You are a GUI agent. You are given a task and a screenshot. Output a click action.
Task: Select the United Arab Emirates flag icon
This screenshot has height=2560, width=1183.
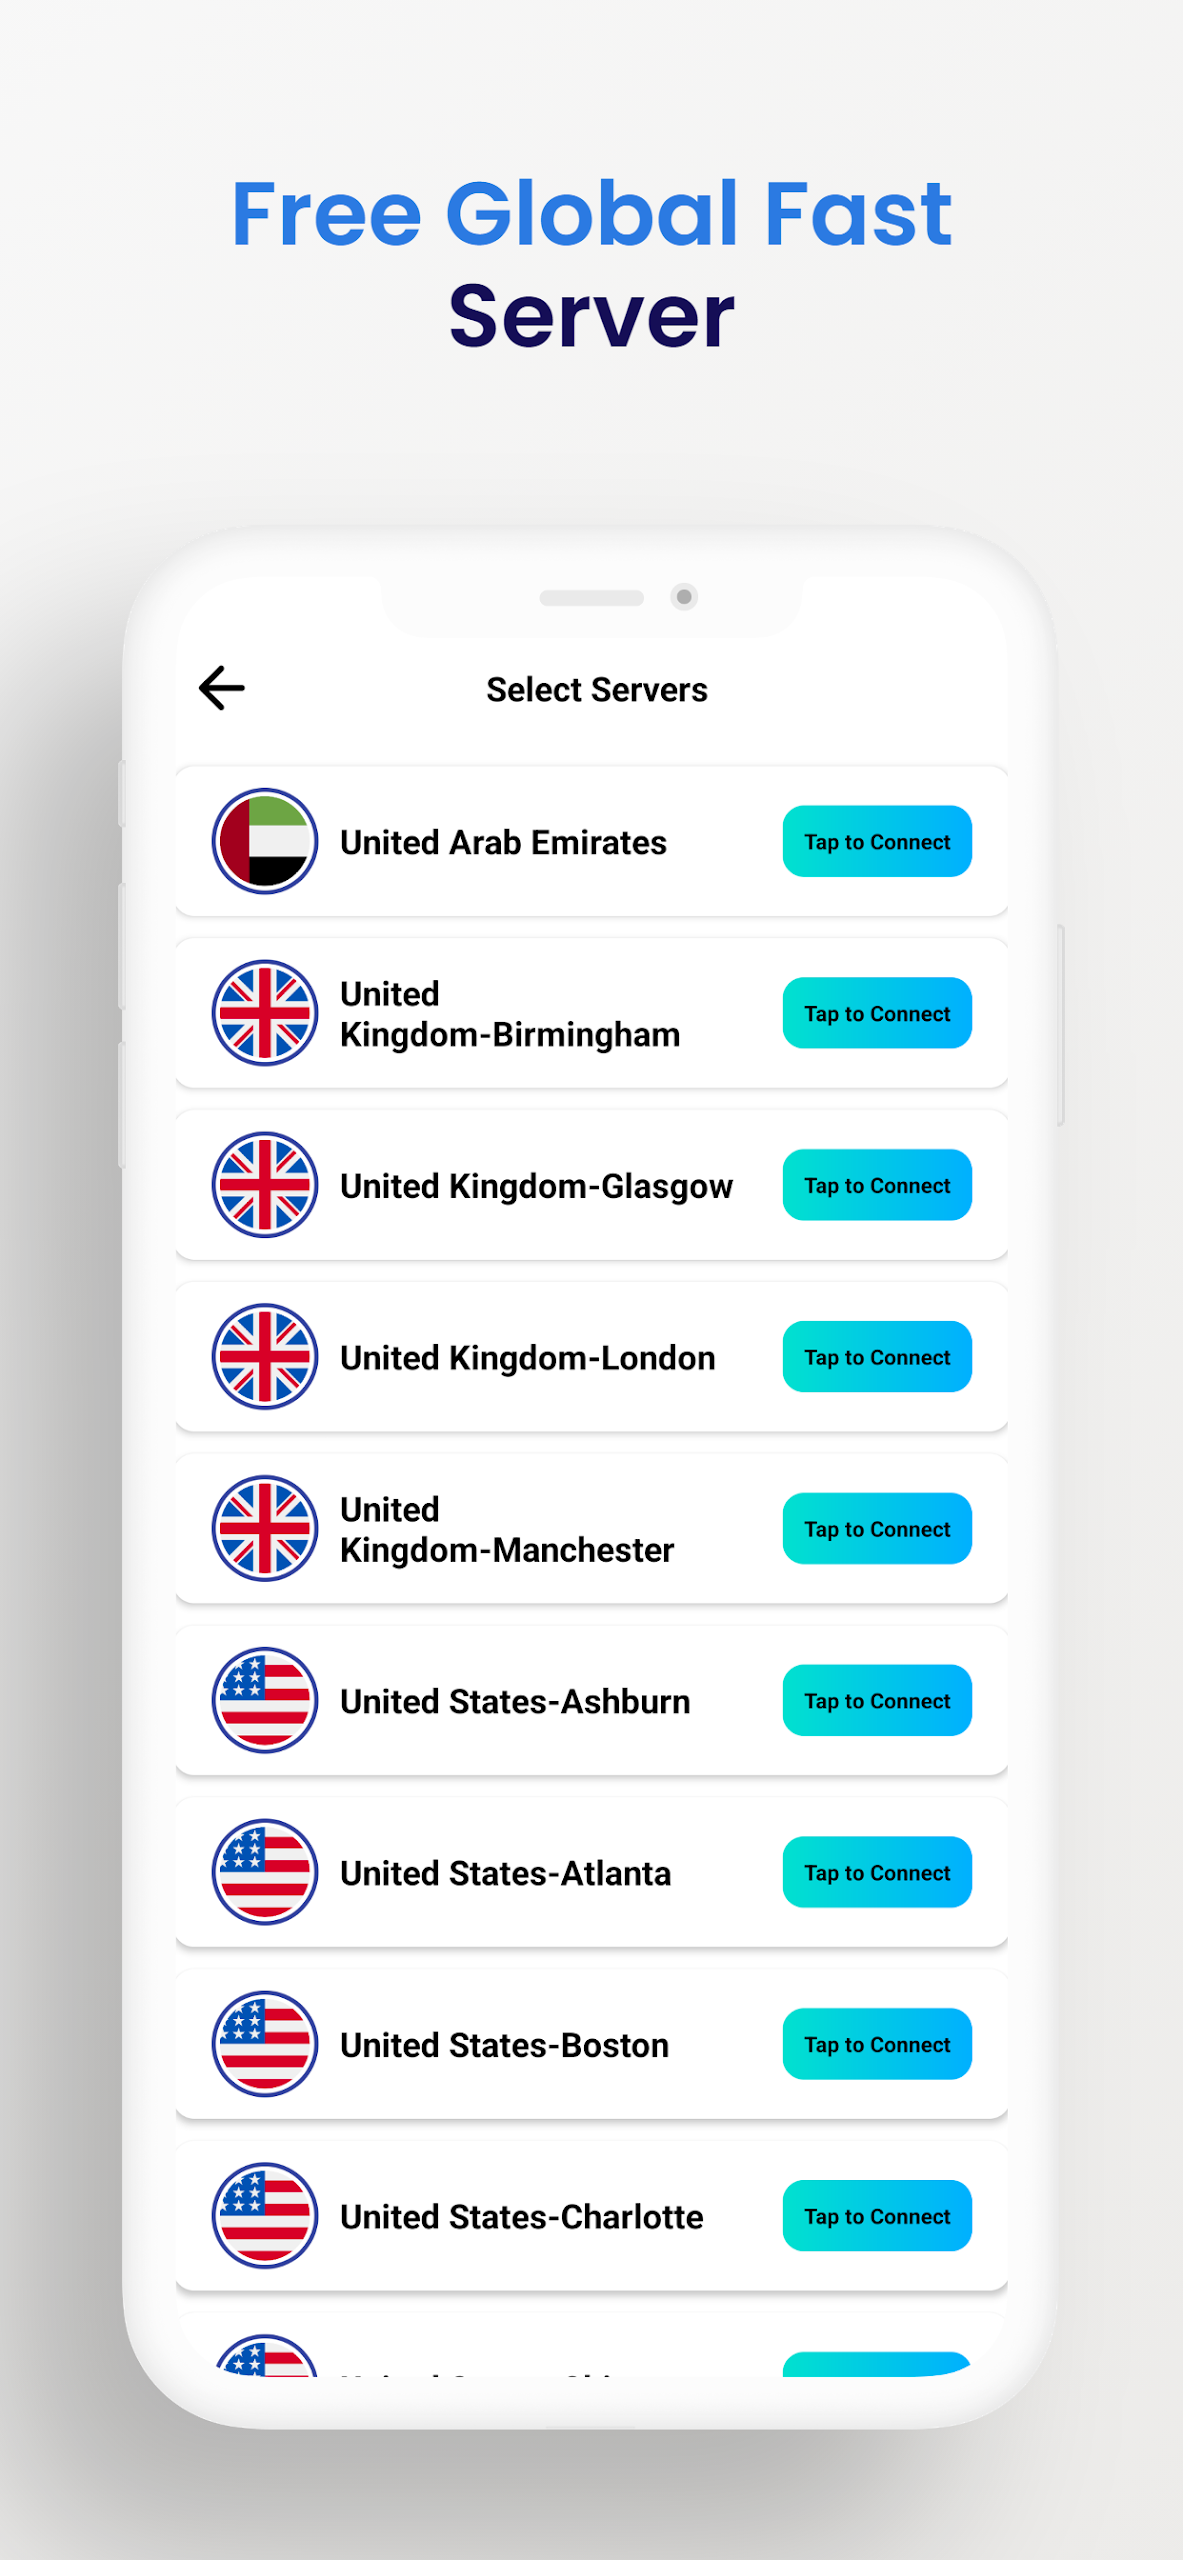pyautogui.click(x=265, y=841)
